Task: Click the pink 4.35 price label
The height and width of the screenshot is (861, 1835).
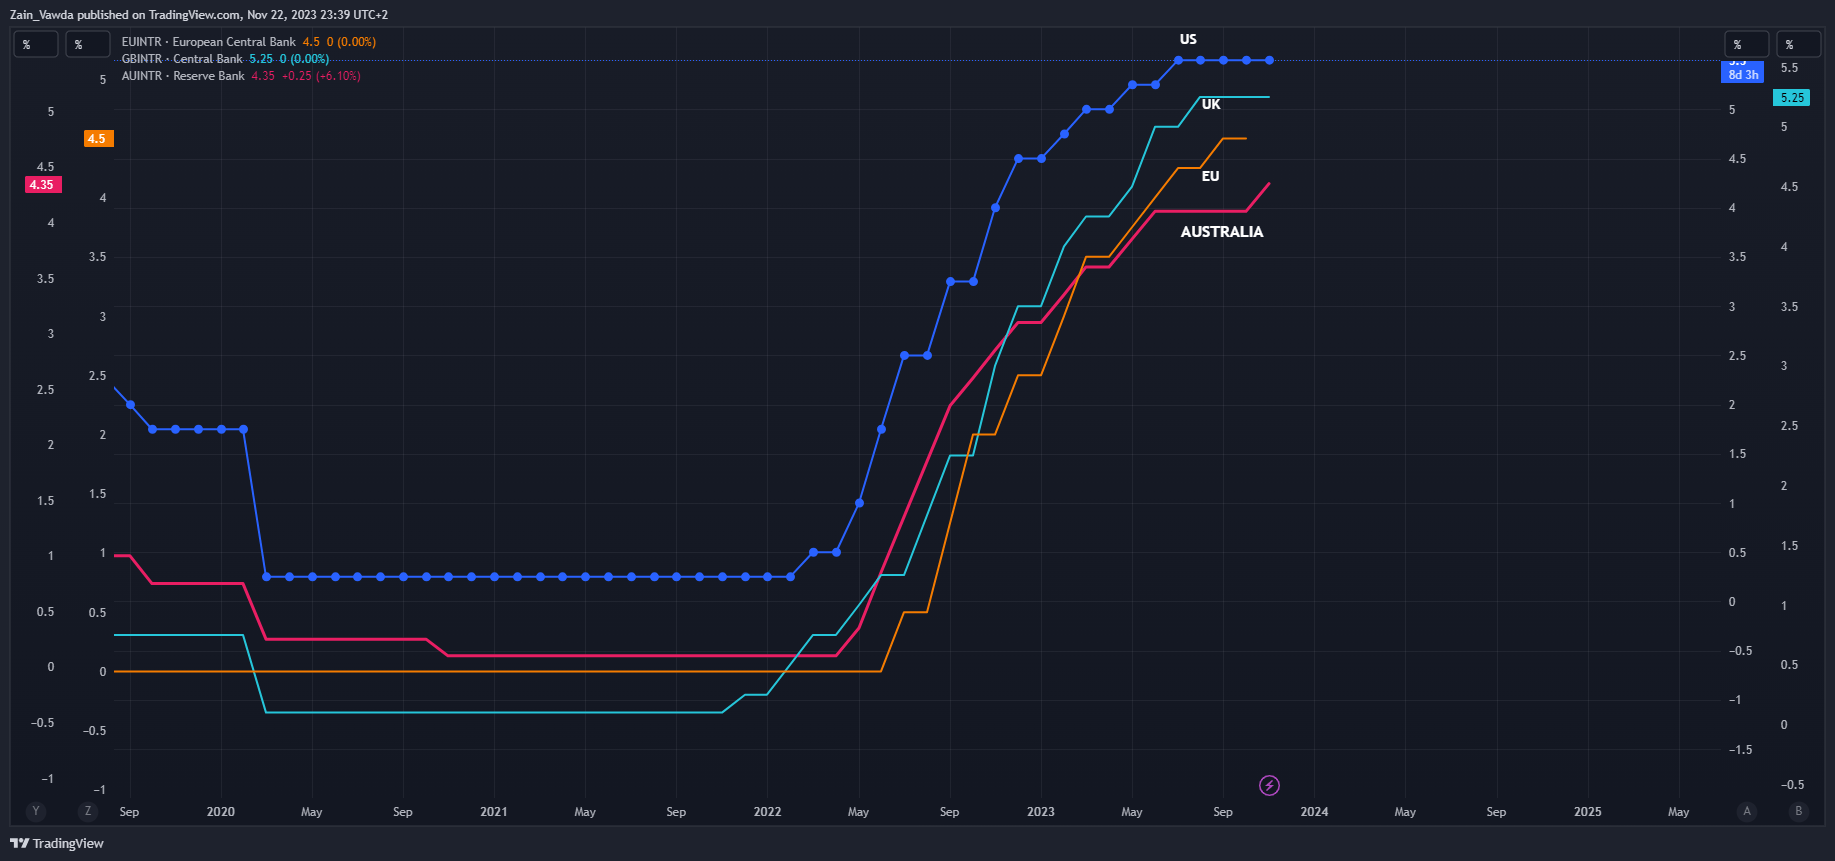Action: pos(43,185)
